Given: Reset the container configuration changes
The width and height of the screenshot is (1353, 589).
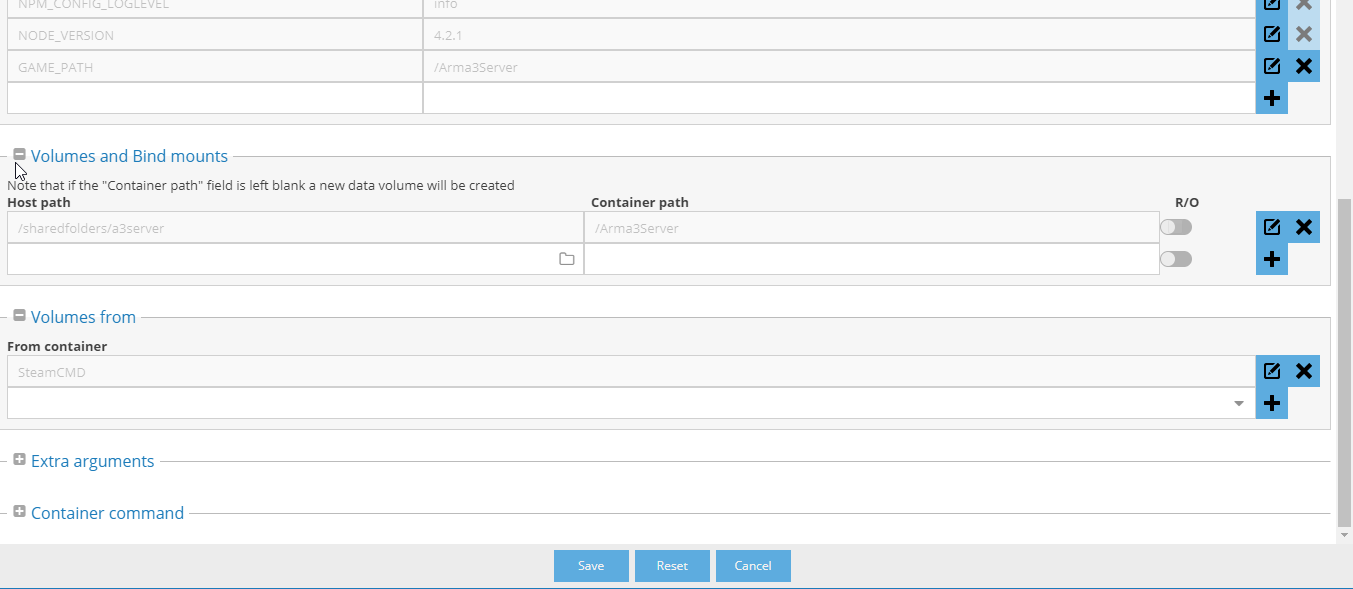Looking at the screenshot, I should pos(671,565).
